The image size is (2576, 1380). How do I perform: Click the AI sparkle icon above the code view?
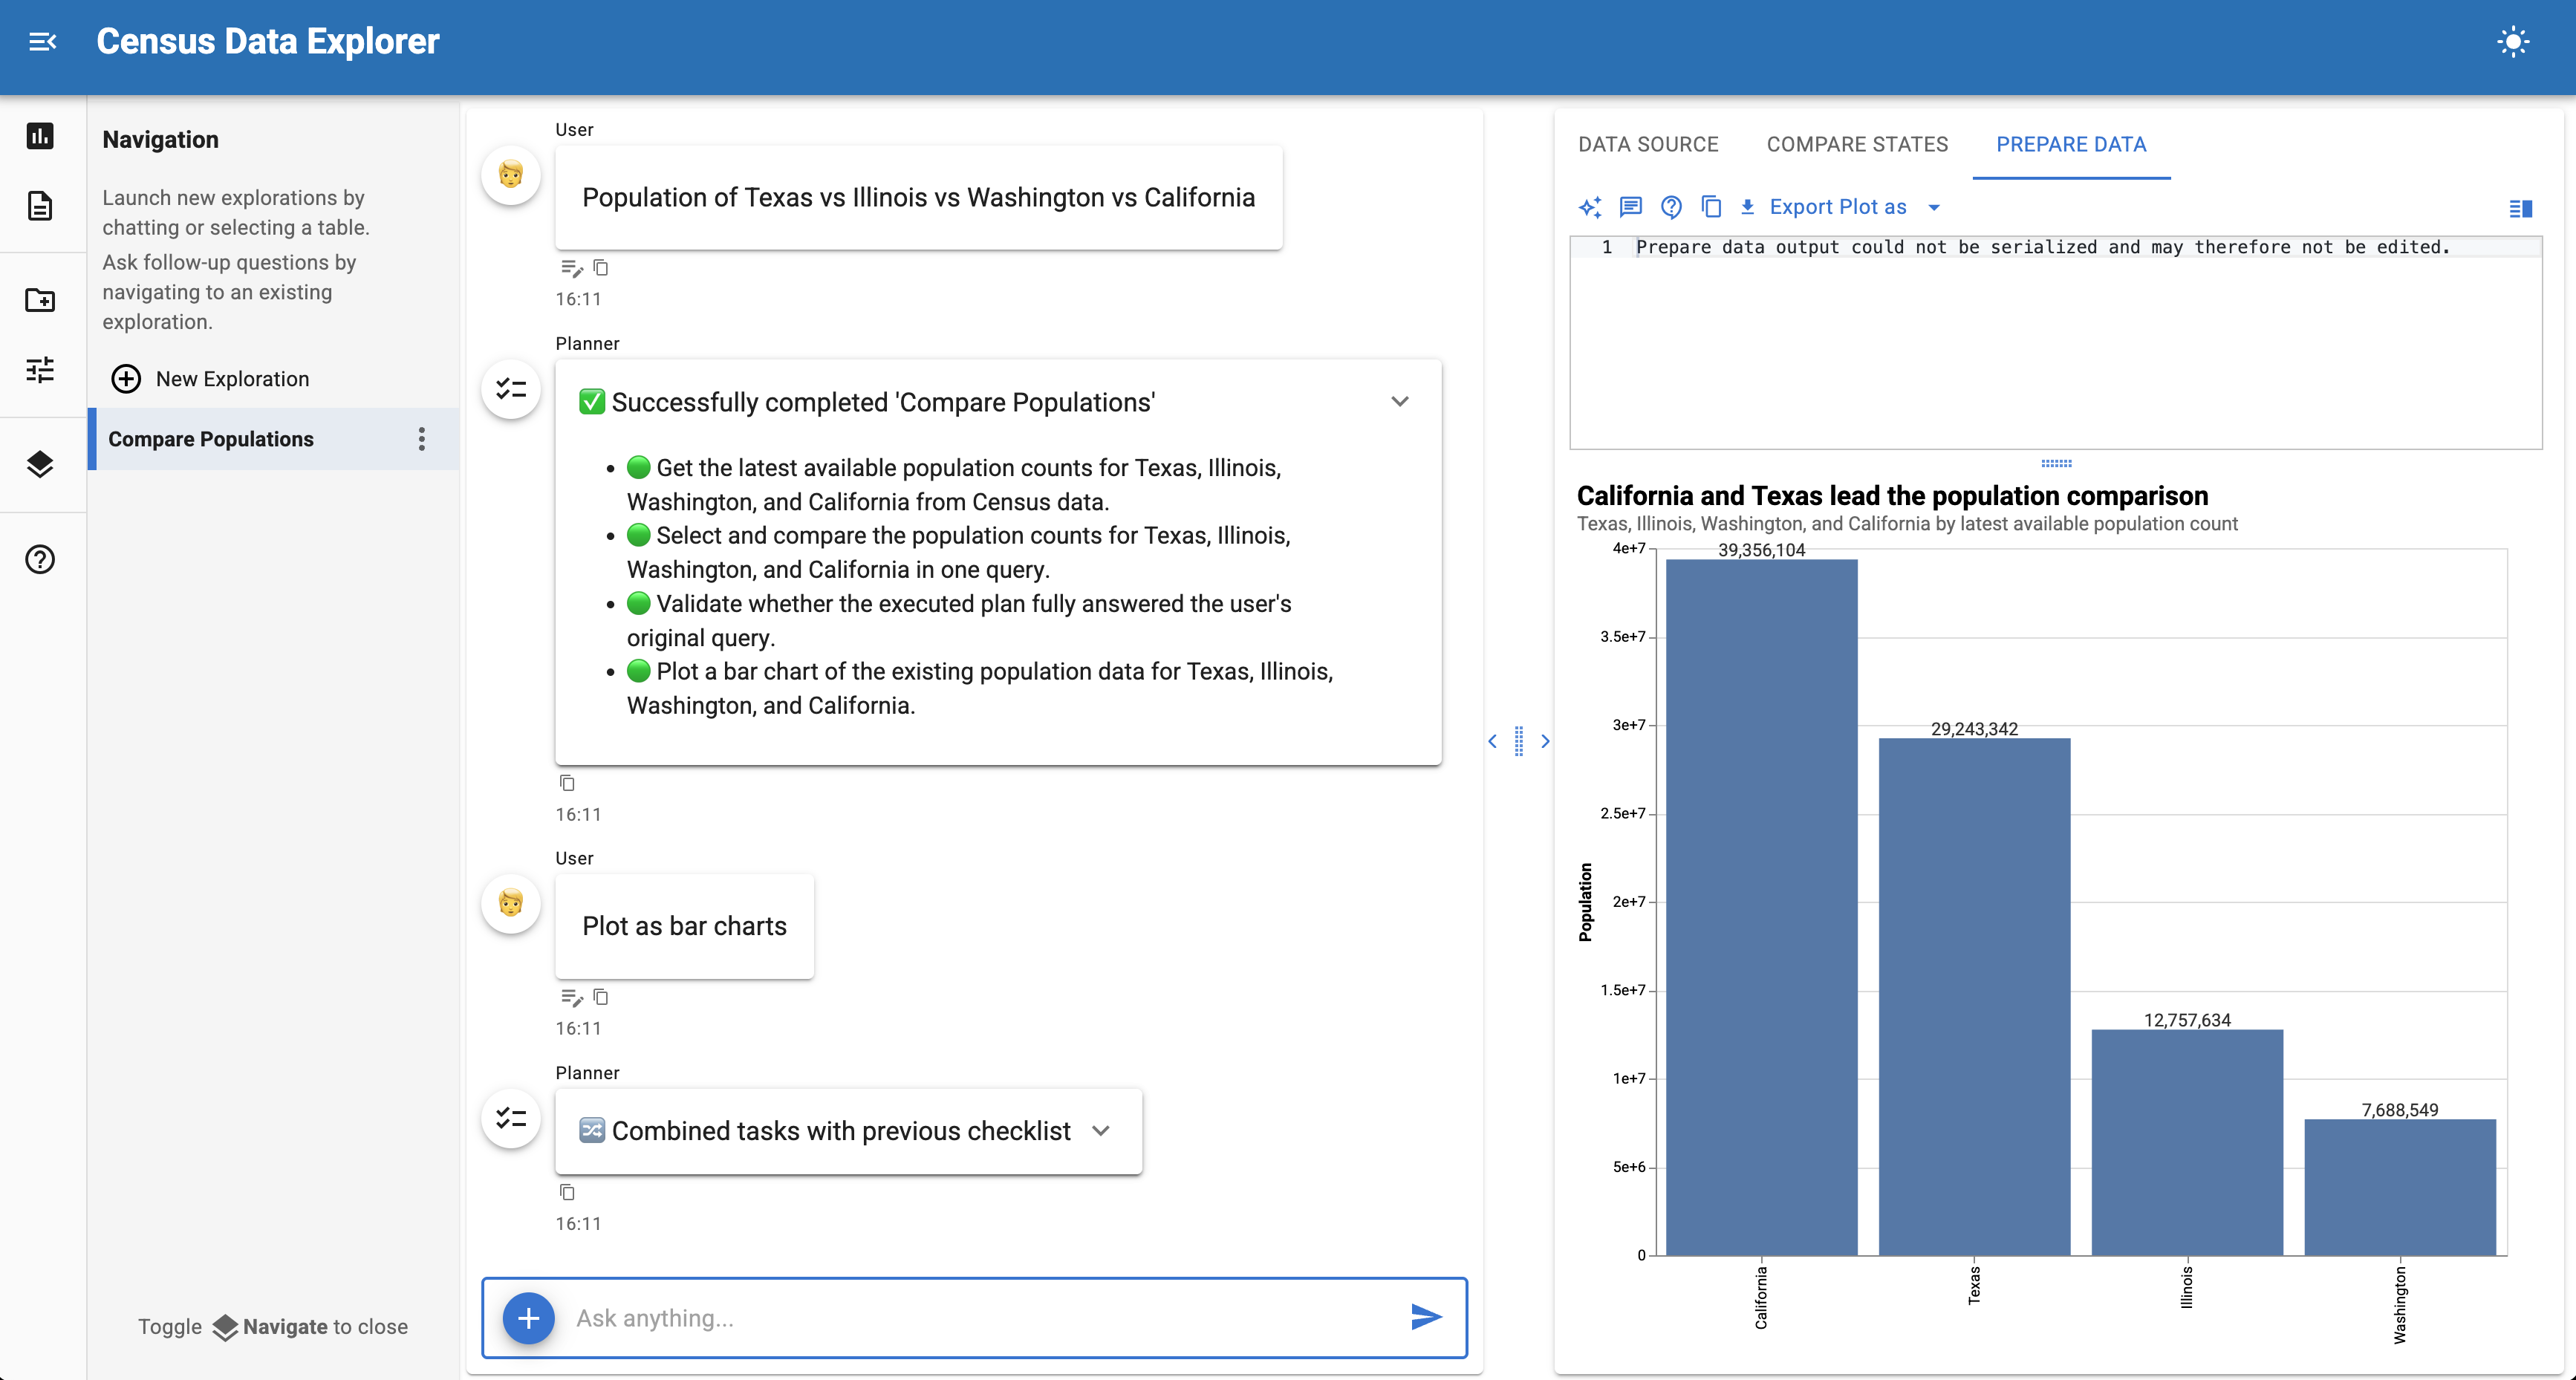click(1590, 207)
